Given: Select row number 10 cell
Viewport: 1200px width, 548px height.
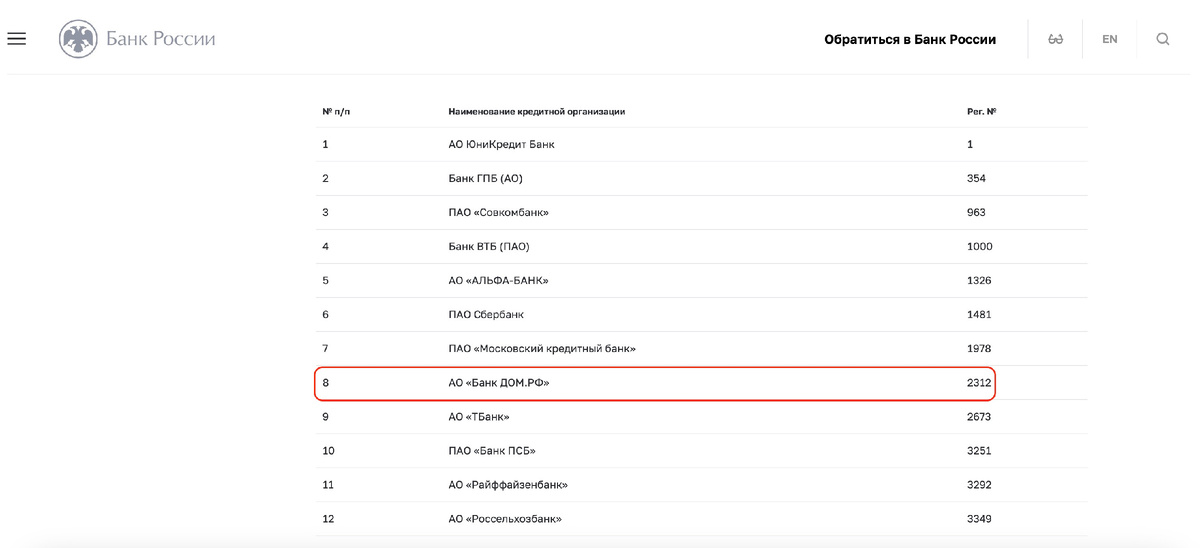Looking at the screenshot, I should (x=328, y=451).
